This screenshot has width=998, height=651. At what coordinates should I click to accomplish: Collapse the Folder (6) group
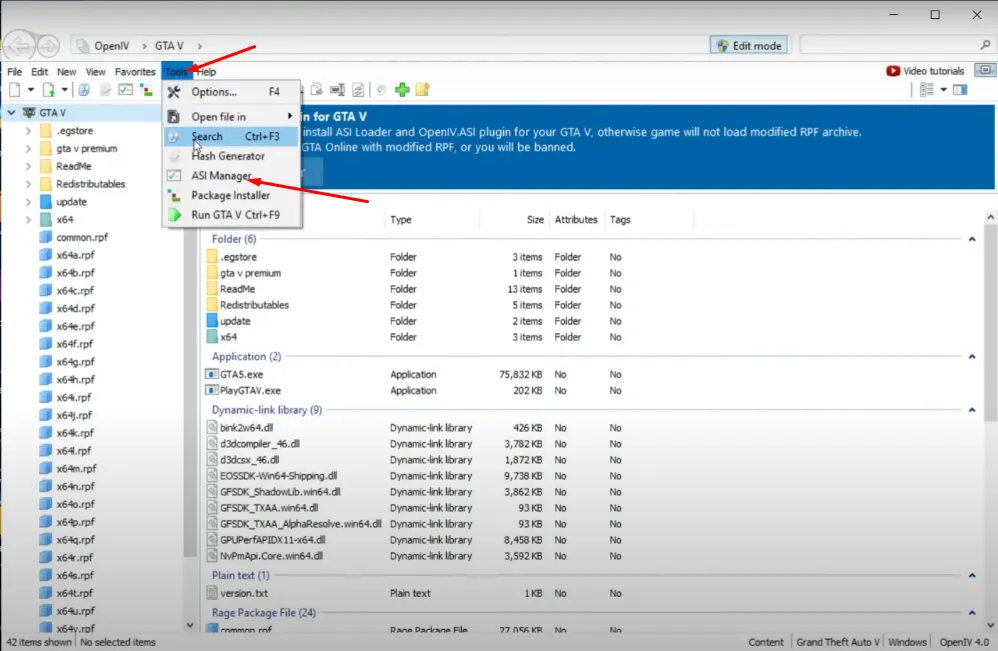coord(972,239)
